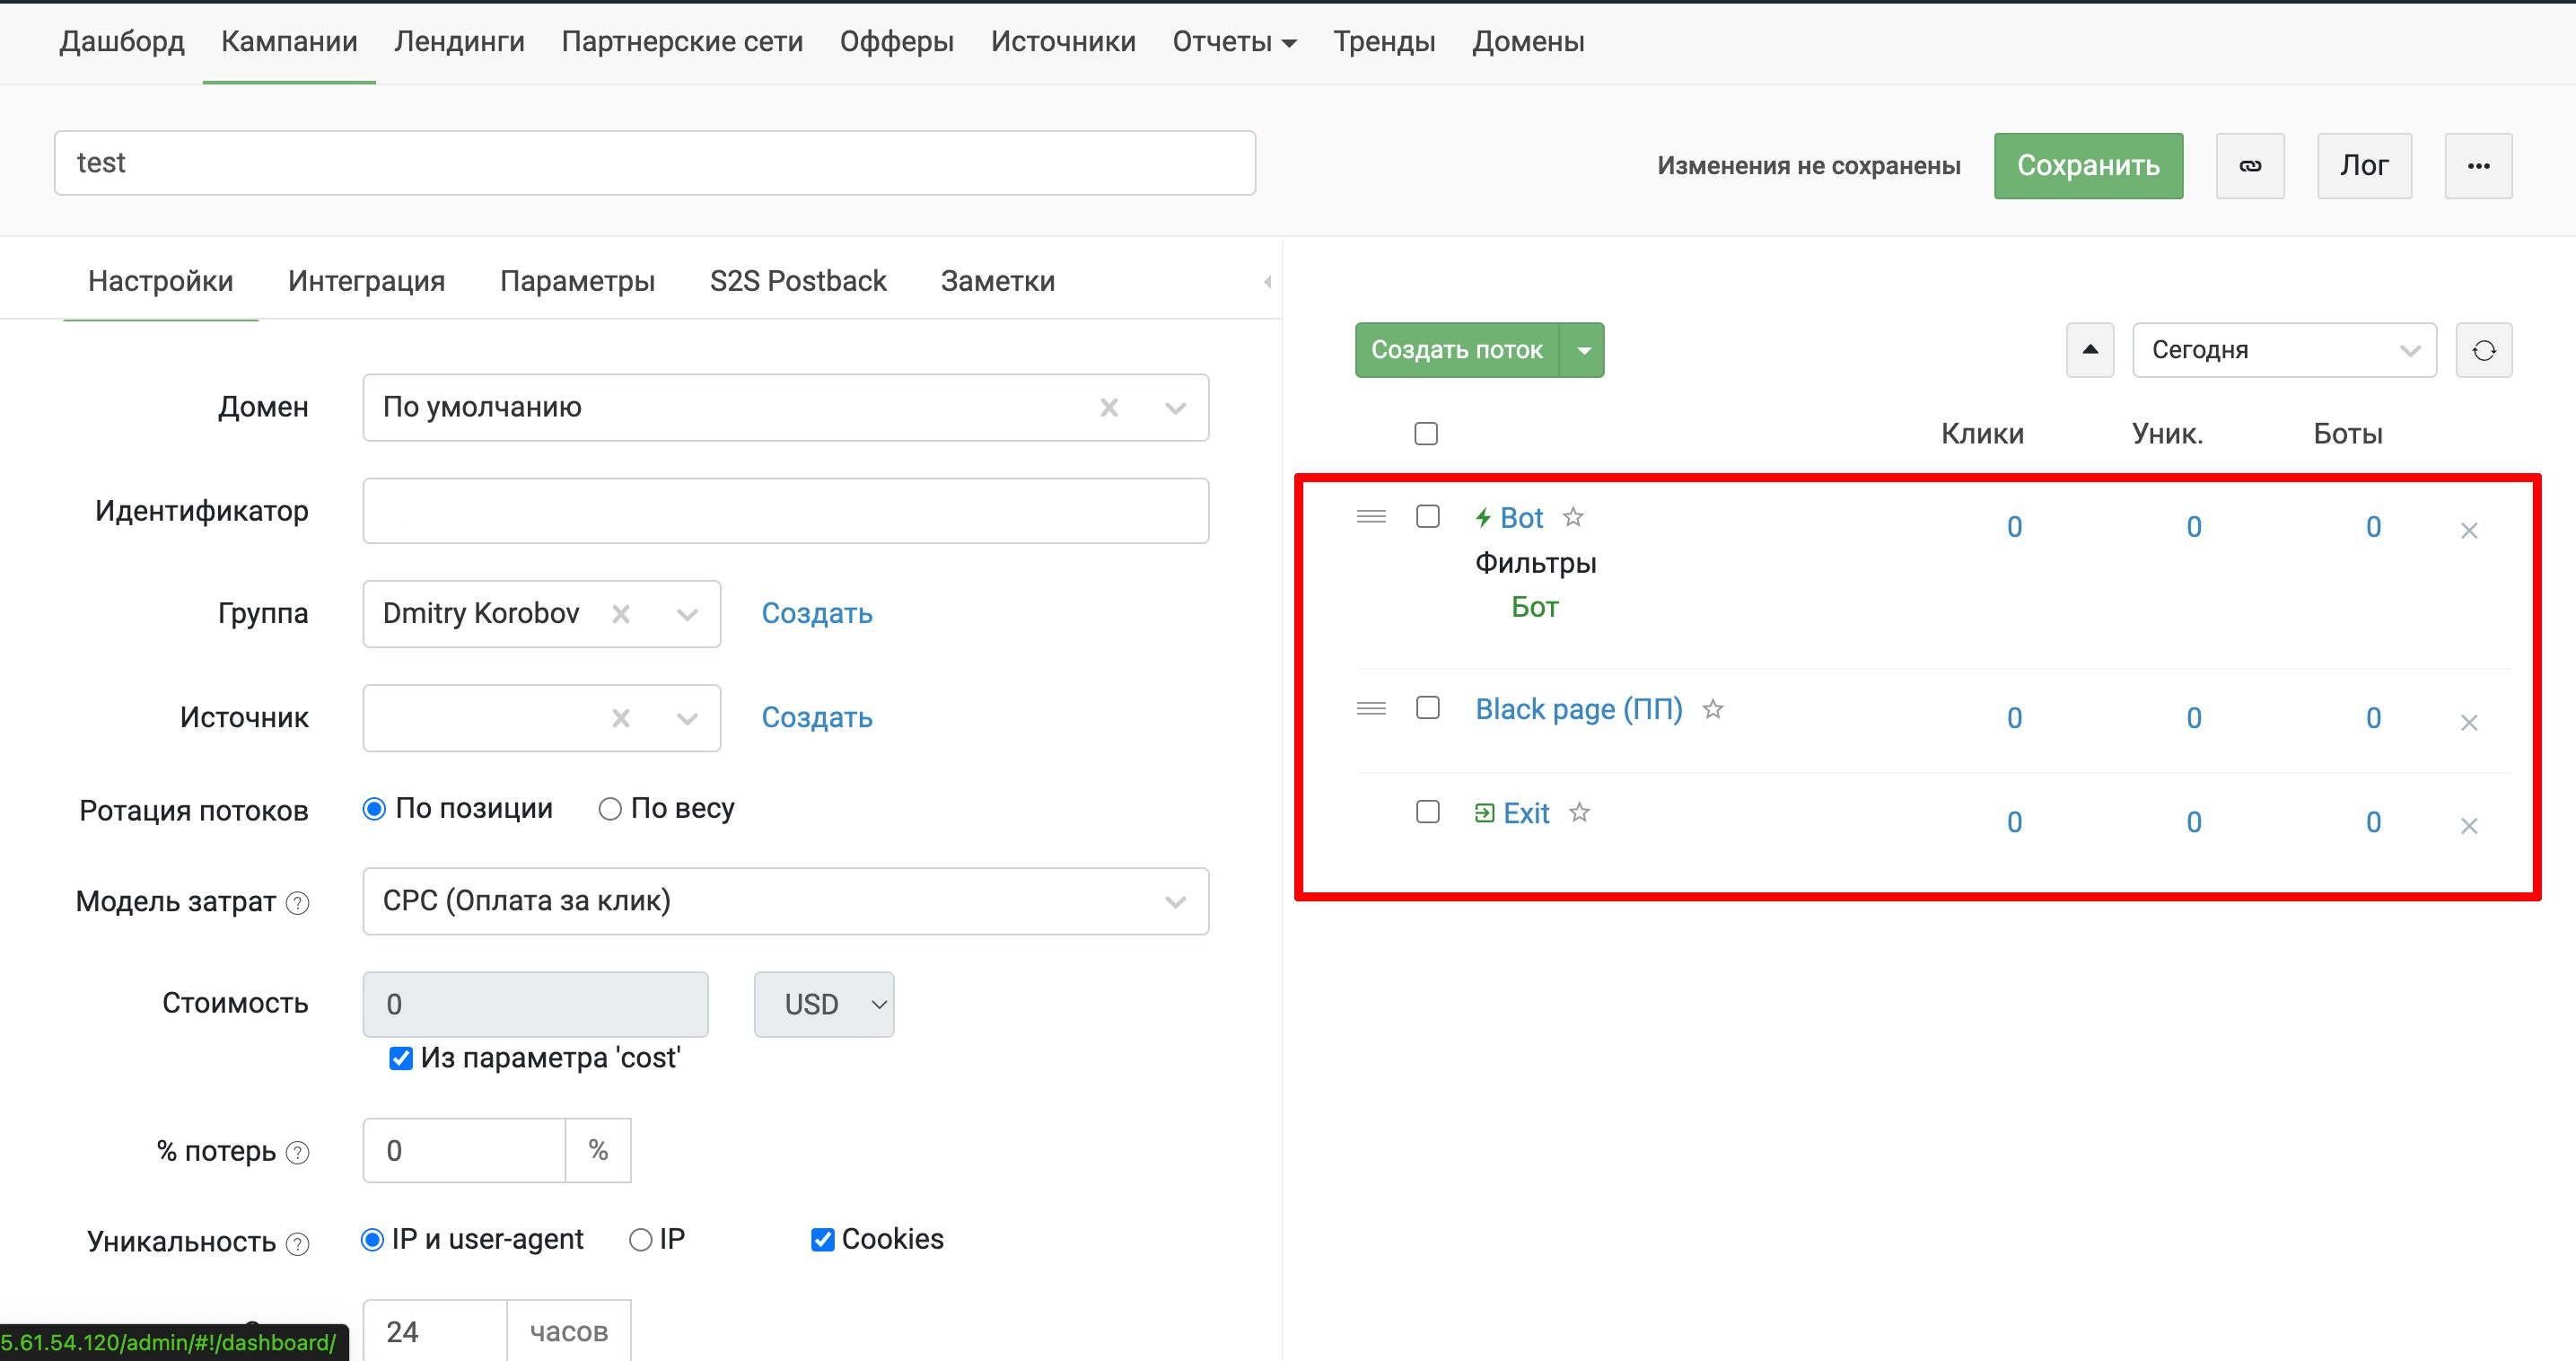This screenshot has width=2576, height=1361.
Task: Click the collapse up-arrow button near Сегодня
Action: [2090, 350]
